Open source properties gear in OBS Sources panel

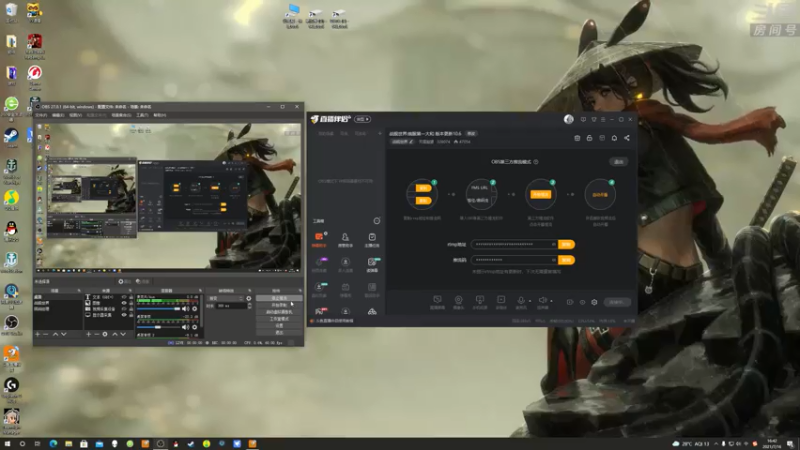pyautogui.click(x=105, y=334)
